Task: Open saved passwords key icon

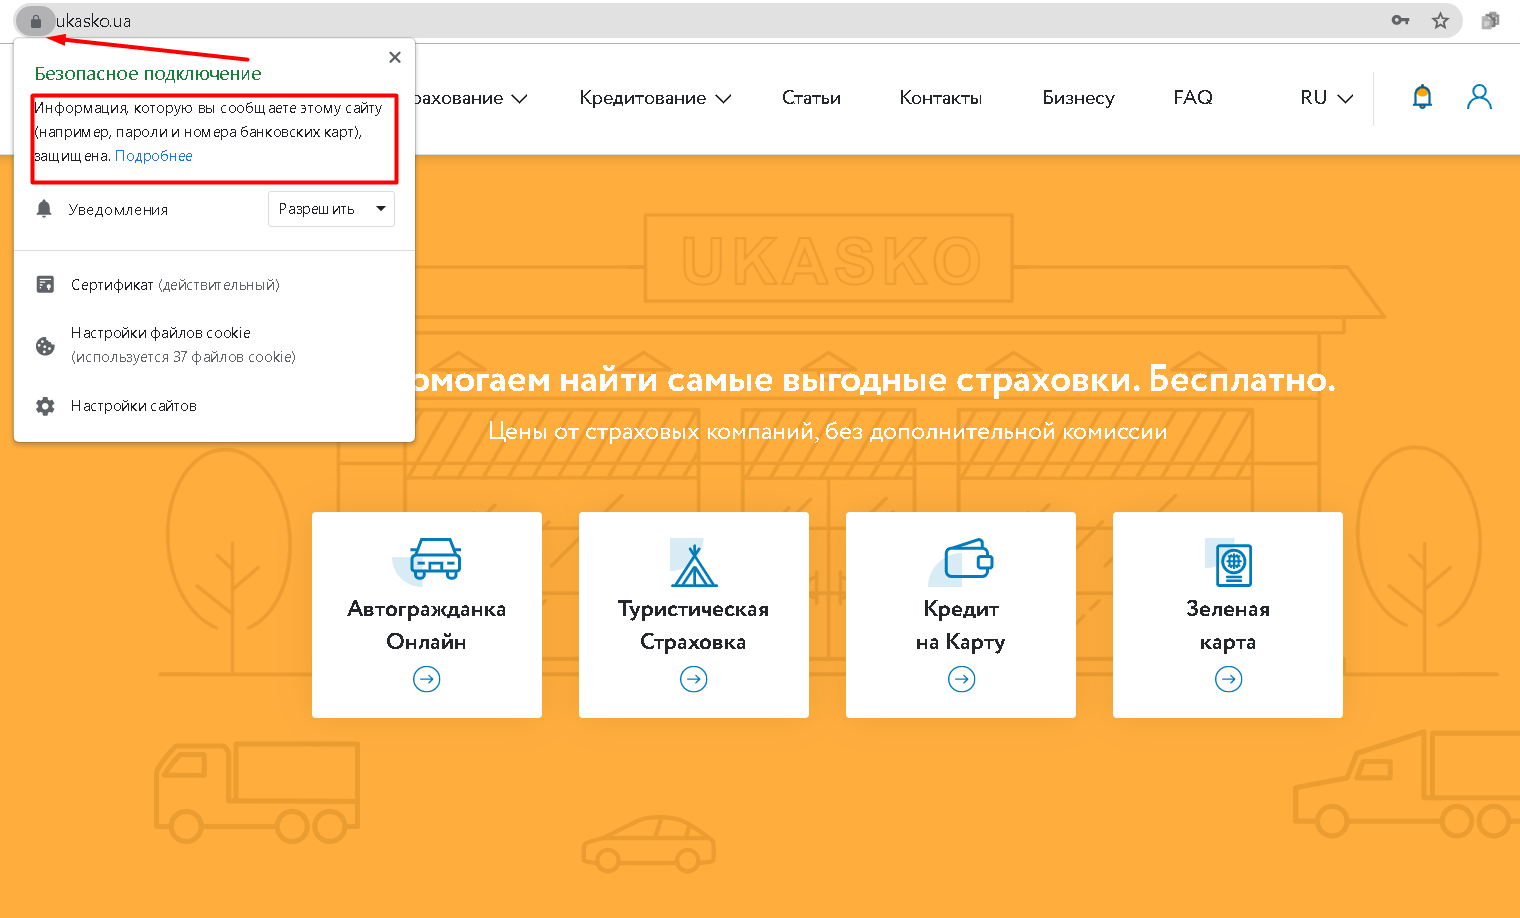Action: 1400,20
